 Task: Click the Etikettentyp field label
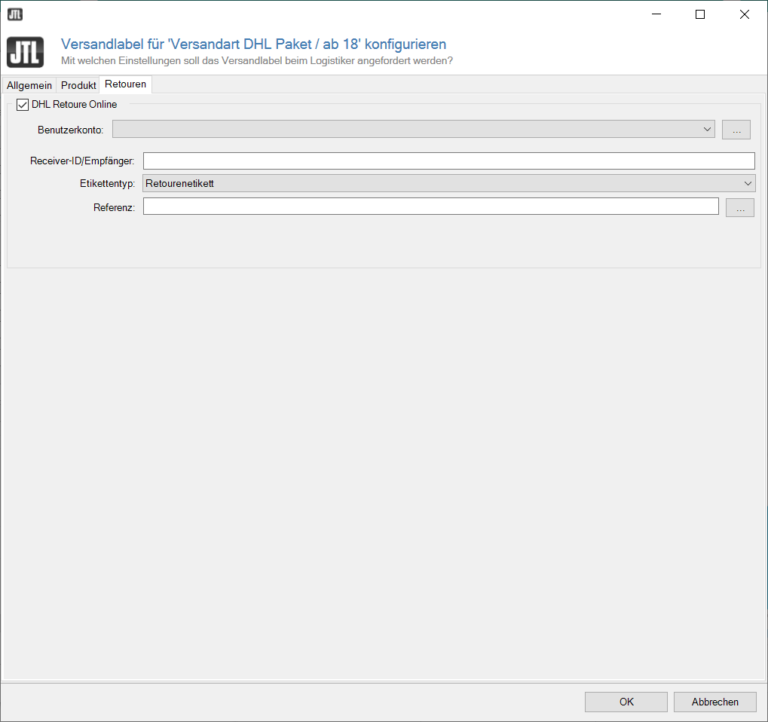(x=106, y=184)
